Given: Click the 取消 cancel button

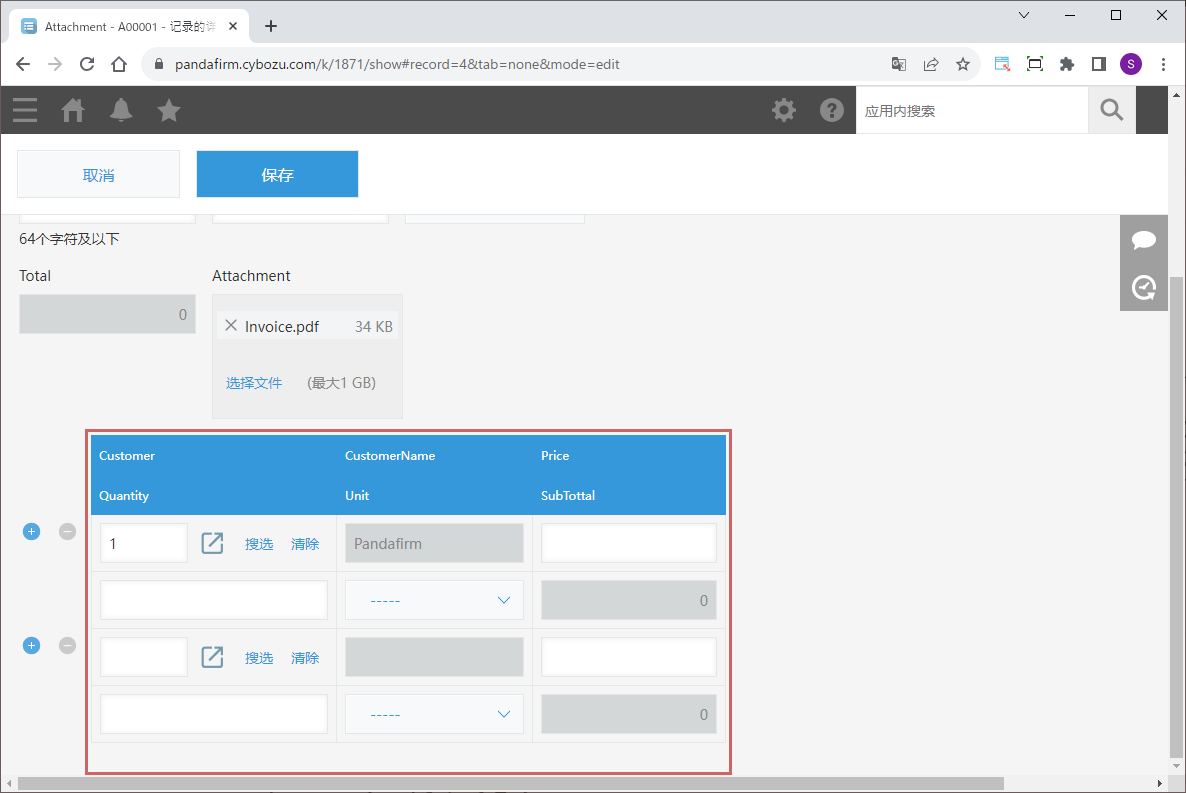Looking at the screenshot, I should point(98,175).
